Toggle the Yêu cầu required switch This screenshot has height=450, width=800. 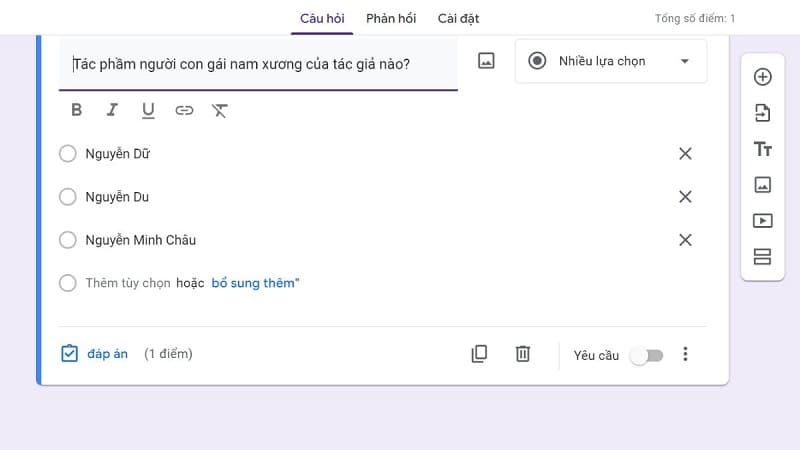[646, 356]
